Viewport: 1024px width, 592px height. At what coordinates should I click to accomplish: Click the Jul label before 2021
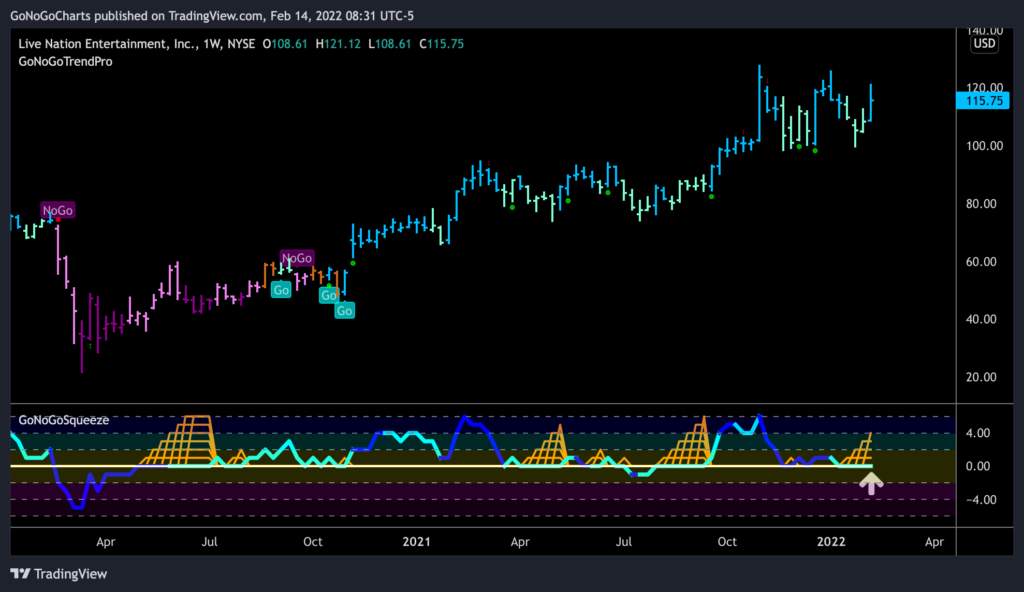(209, 542)
